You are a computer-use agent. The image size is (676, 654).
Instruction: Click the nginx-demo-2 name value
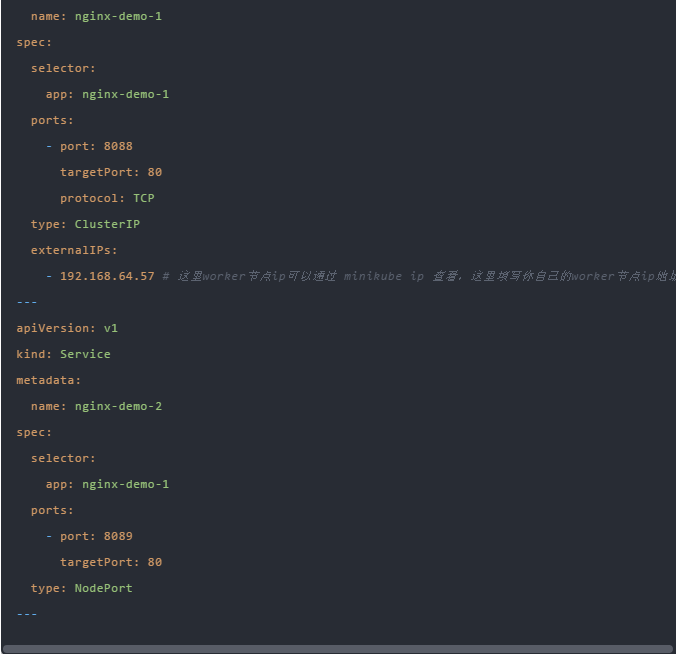pyautogui.click(x=118, y=406)
